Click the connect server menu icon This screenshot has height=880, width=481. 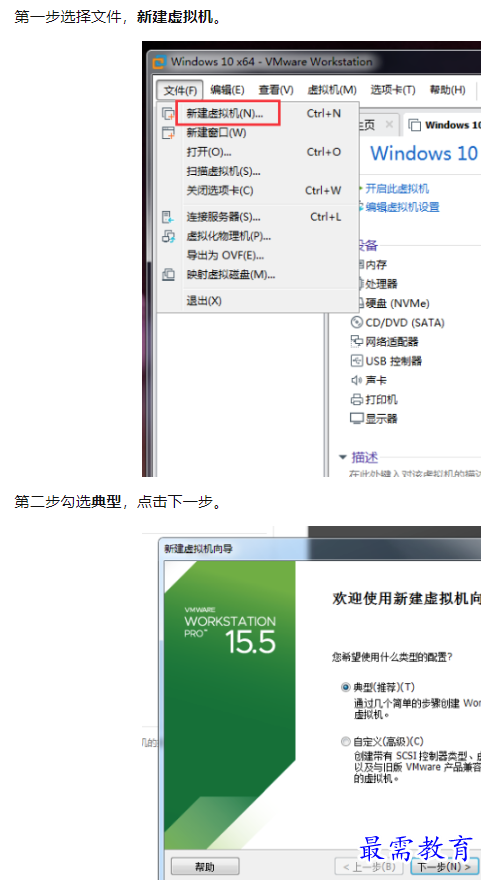[x=168, y=217]
